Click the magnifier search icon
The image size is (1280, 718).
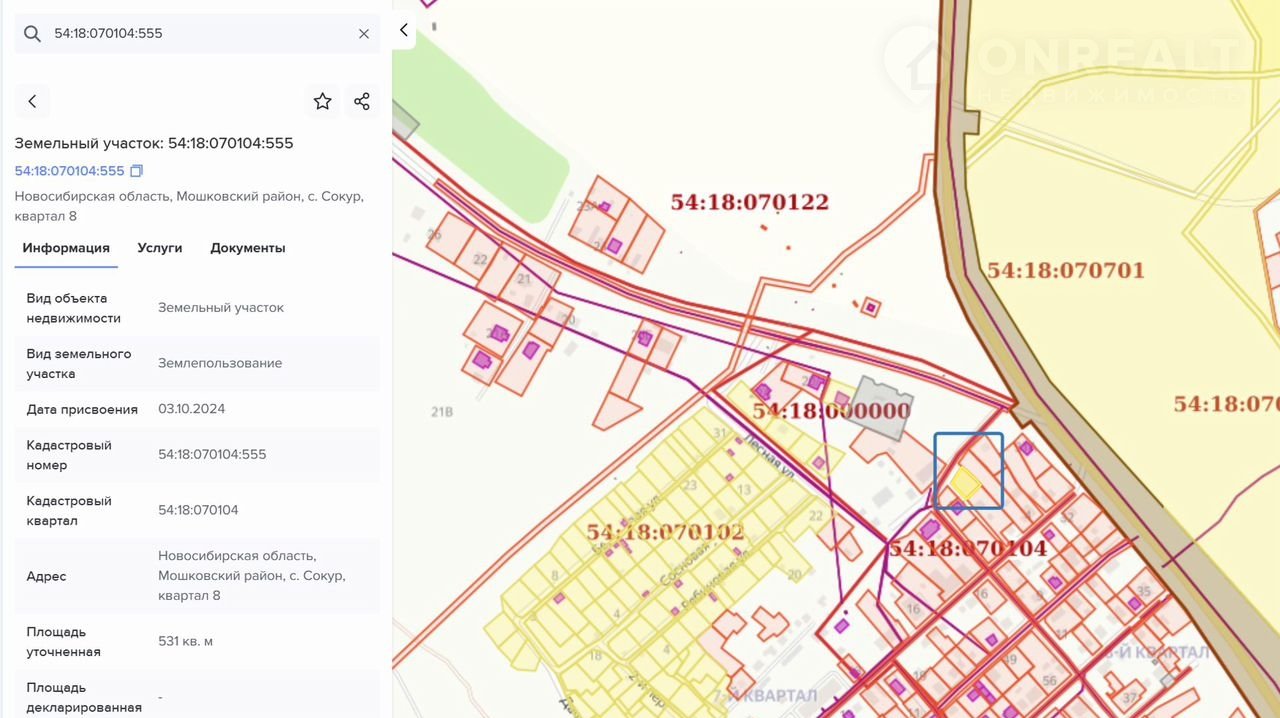coord(32,34)
